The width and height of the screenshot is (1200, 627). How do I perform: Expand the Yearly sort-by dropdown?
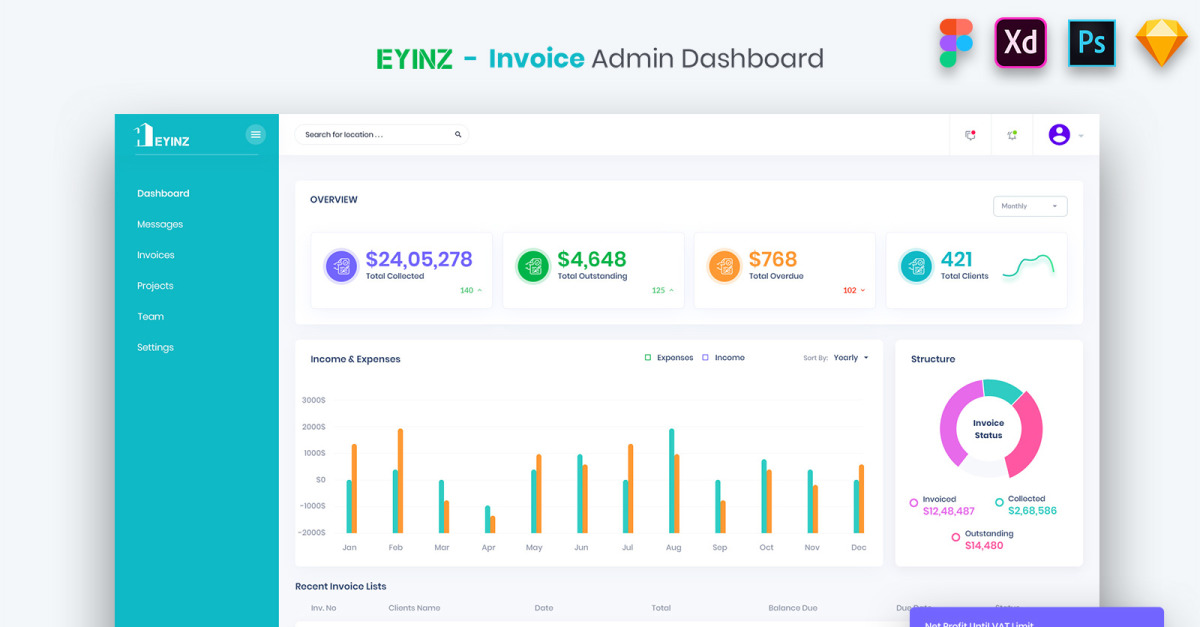850,358
